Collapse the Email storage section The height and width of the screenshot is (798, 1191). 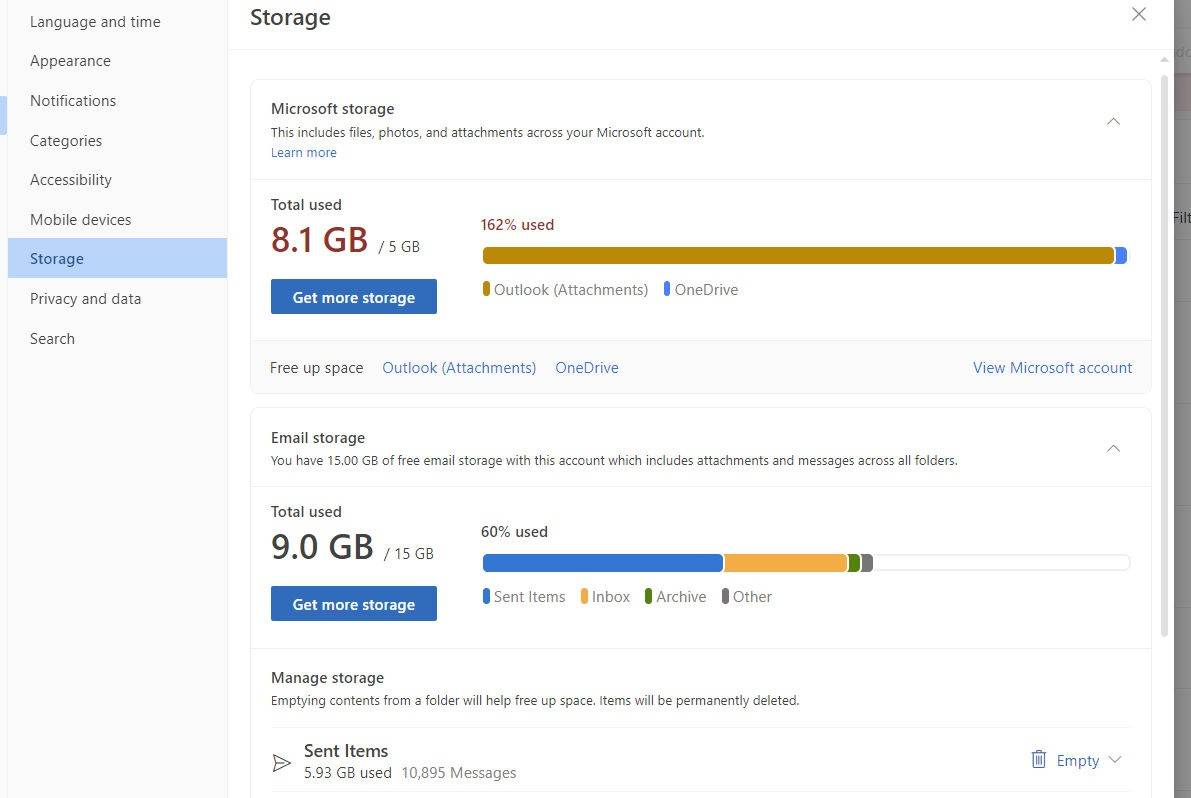(x=1113, y=448)
